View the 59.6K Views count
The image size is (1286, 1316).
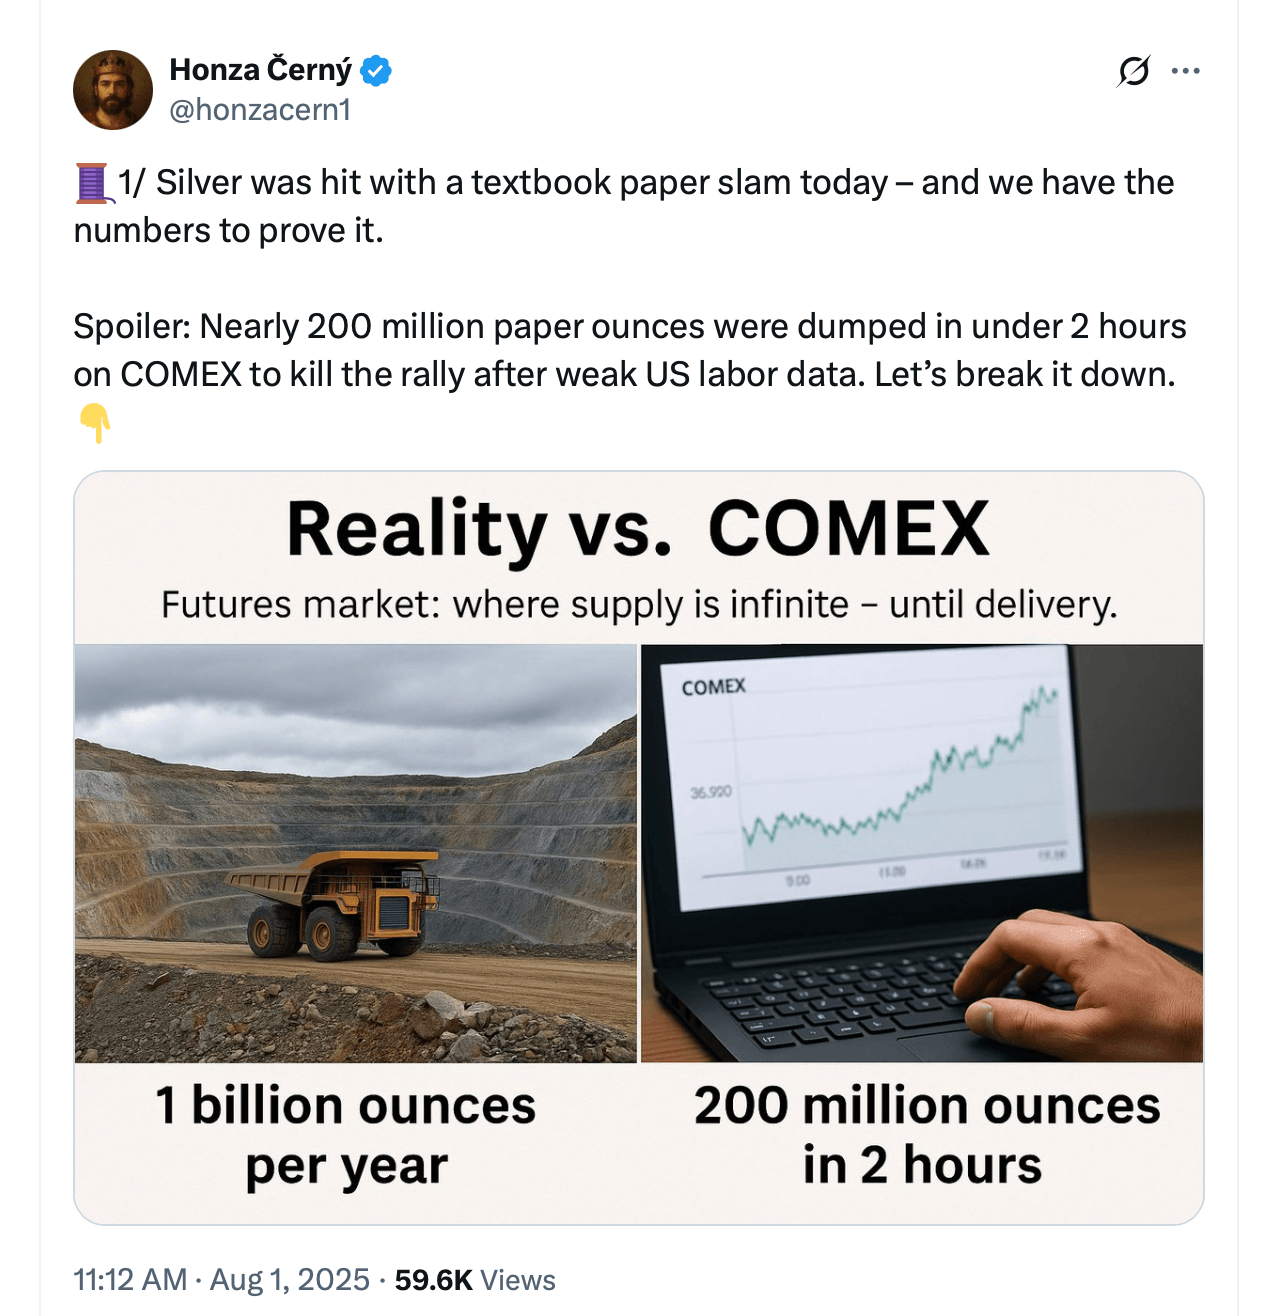[x=475, y=1280]
